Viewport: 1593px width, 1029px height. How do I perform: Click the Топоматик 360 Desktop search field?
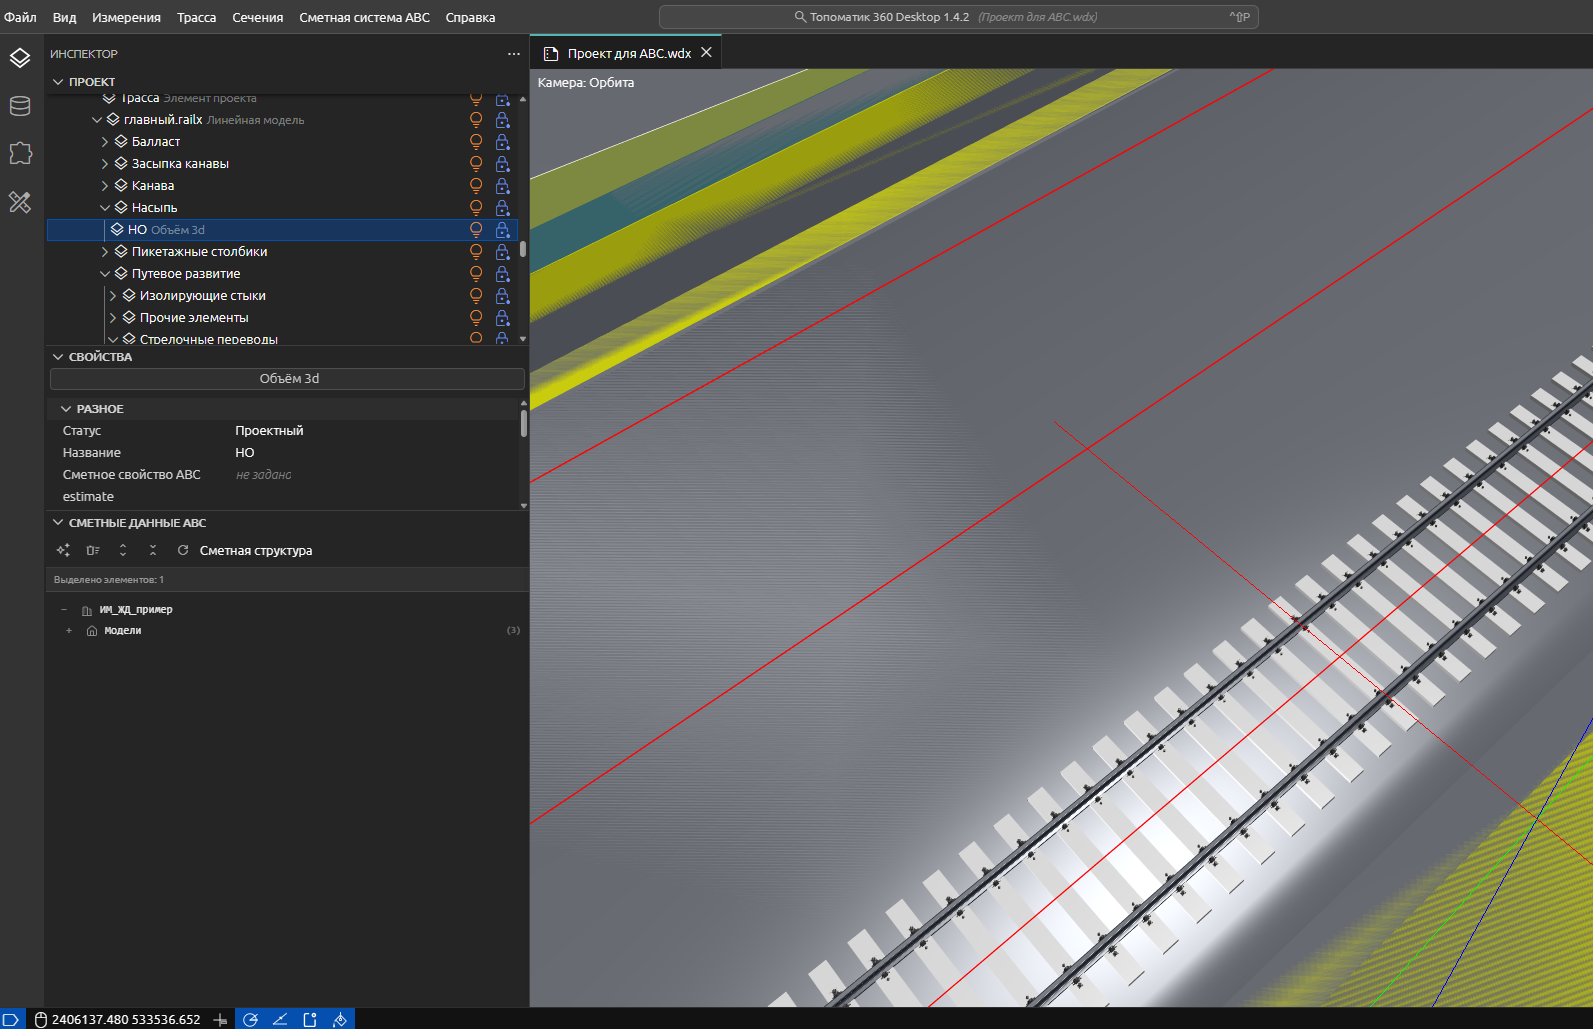click(958, 17)
